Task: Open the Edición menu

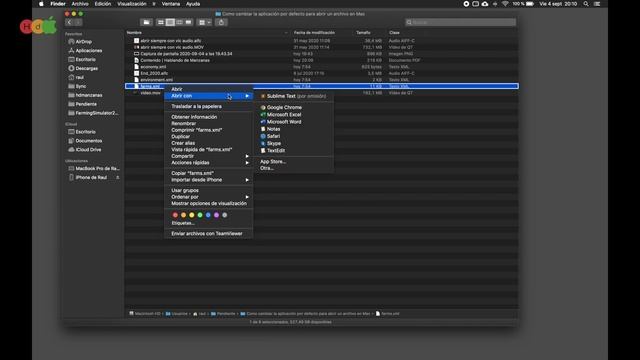Action: click(x=103, y=4)
